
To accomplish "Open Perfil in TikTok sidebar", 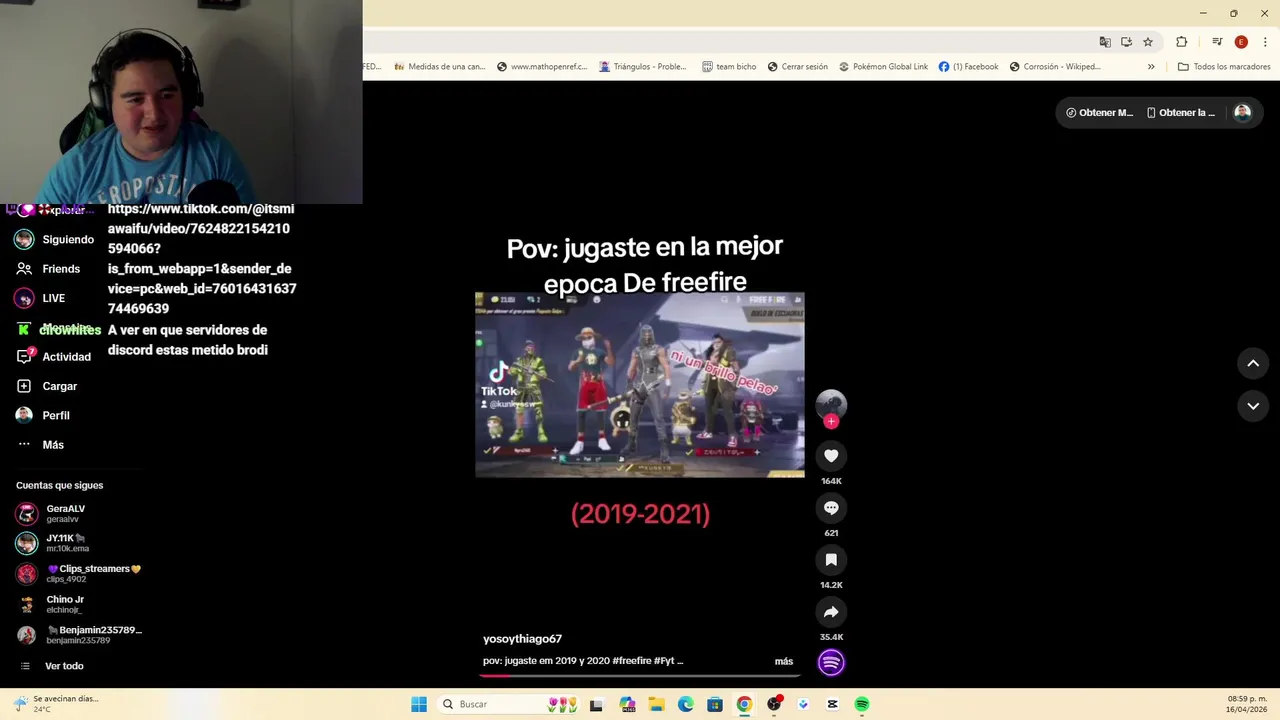I will point(44,415).
